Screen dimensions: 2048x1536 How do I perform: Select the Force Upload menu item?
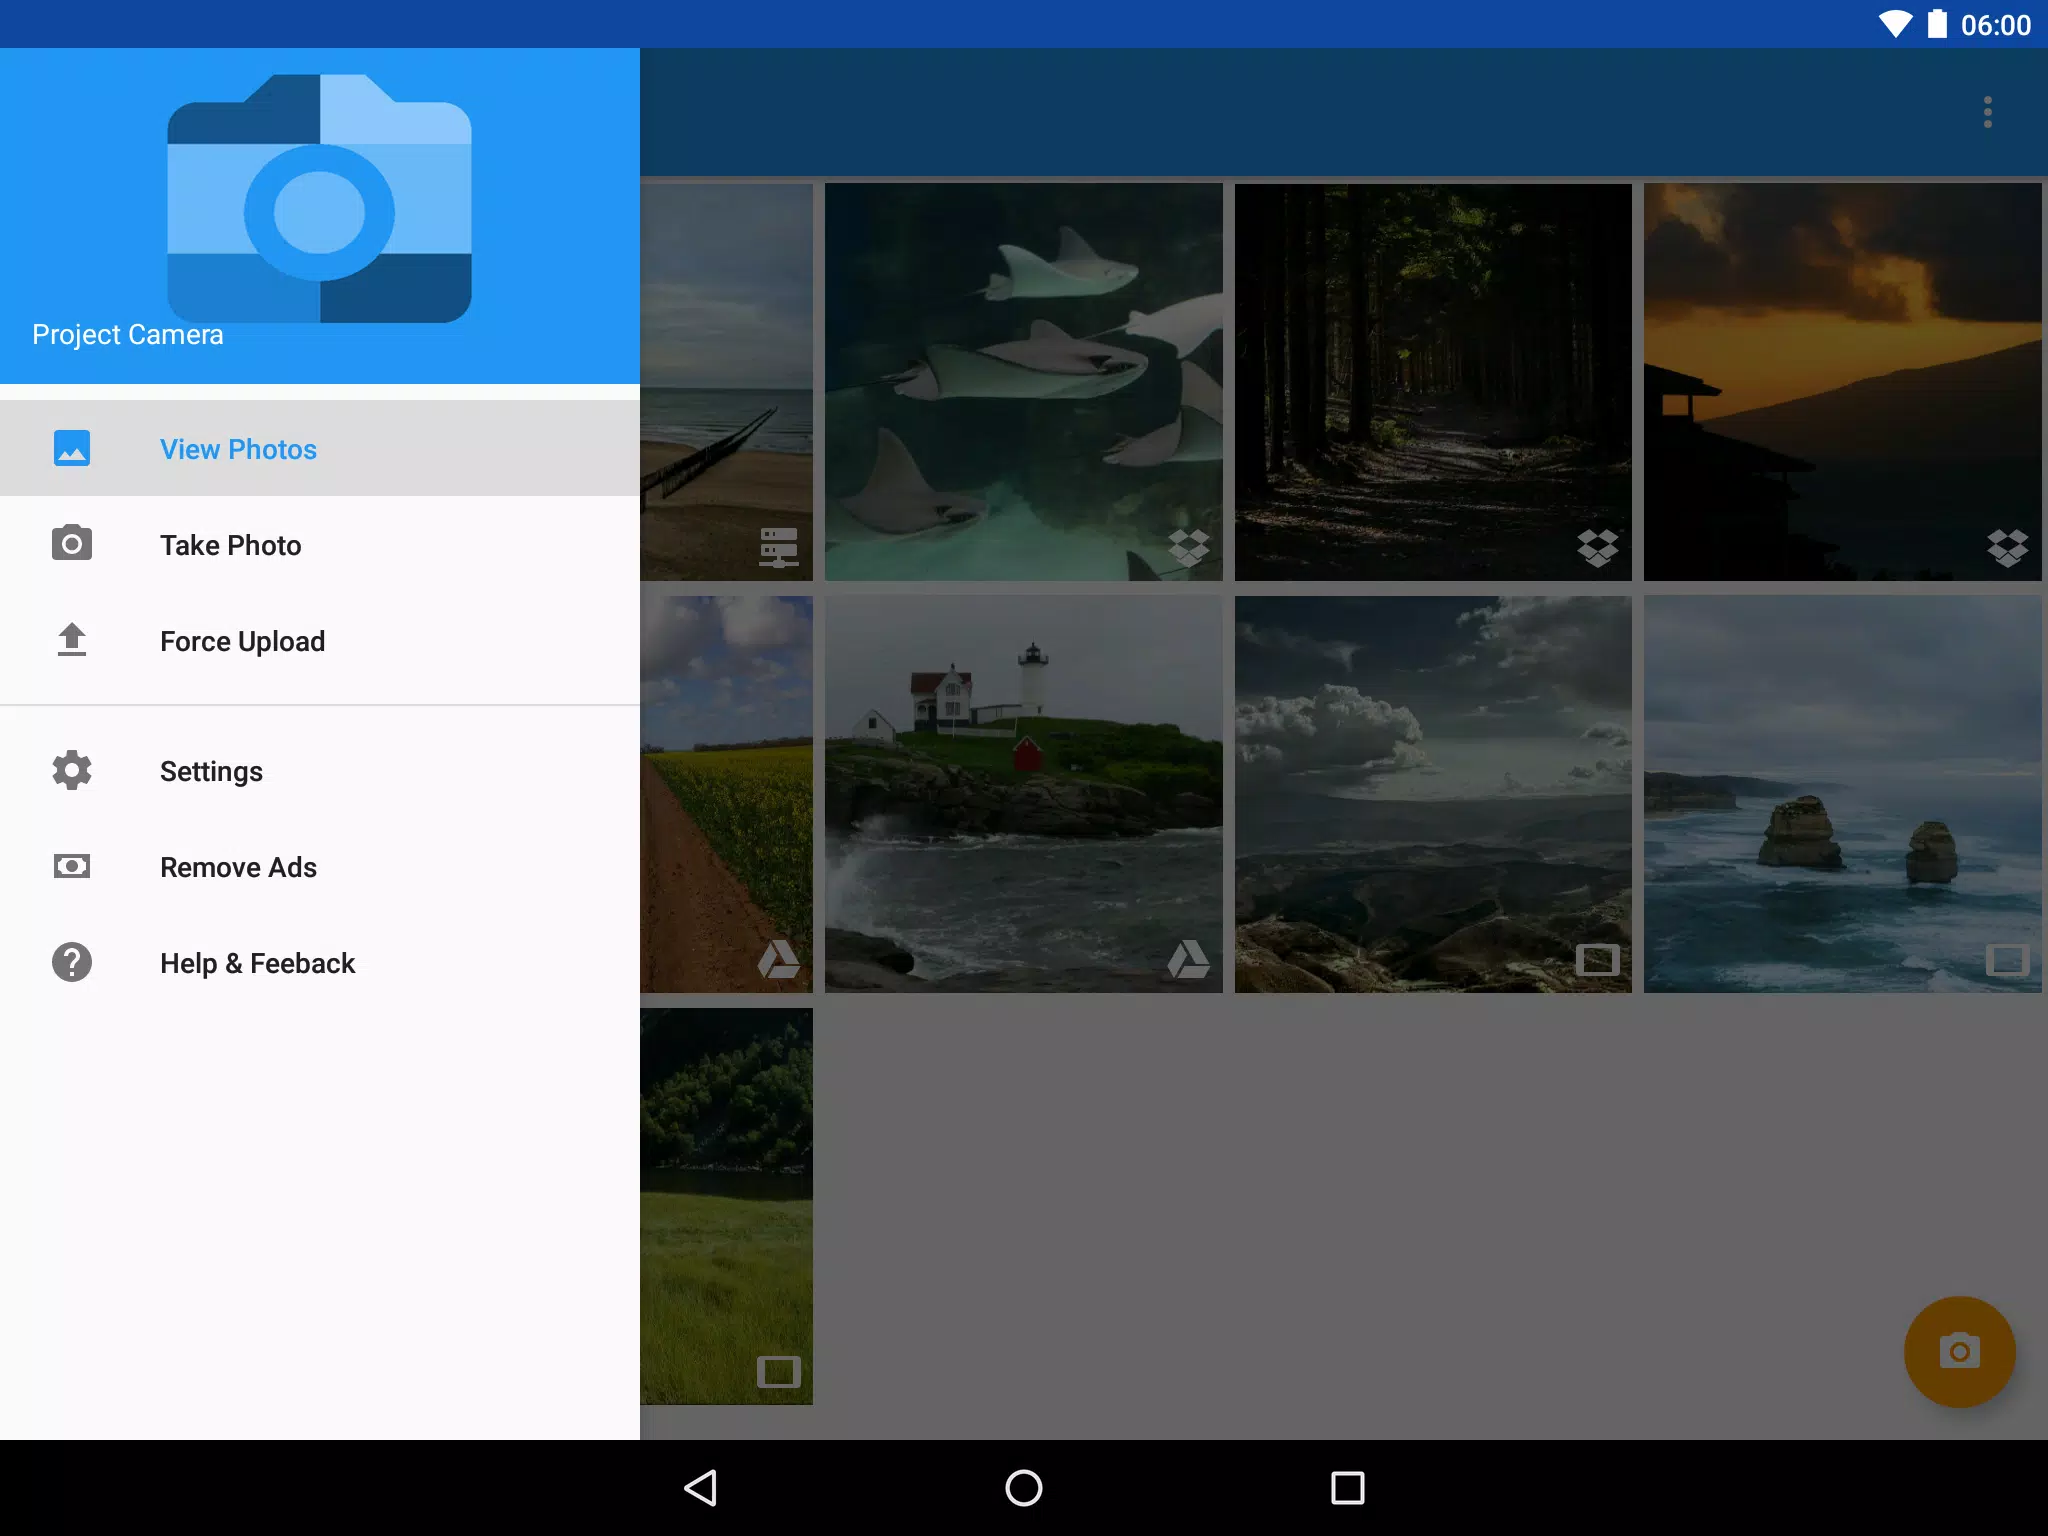point(320,640)
